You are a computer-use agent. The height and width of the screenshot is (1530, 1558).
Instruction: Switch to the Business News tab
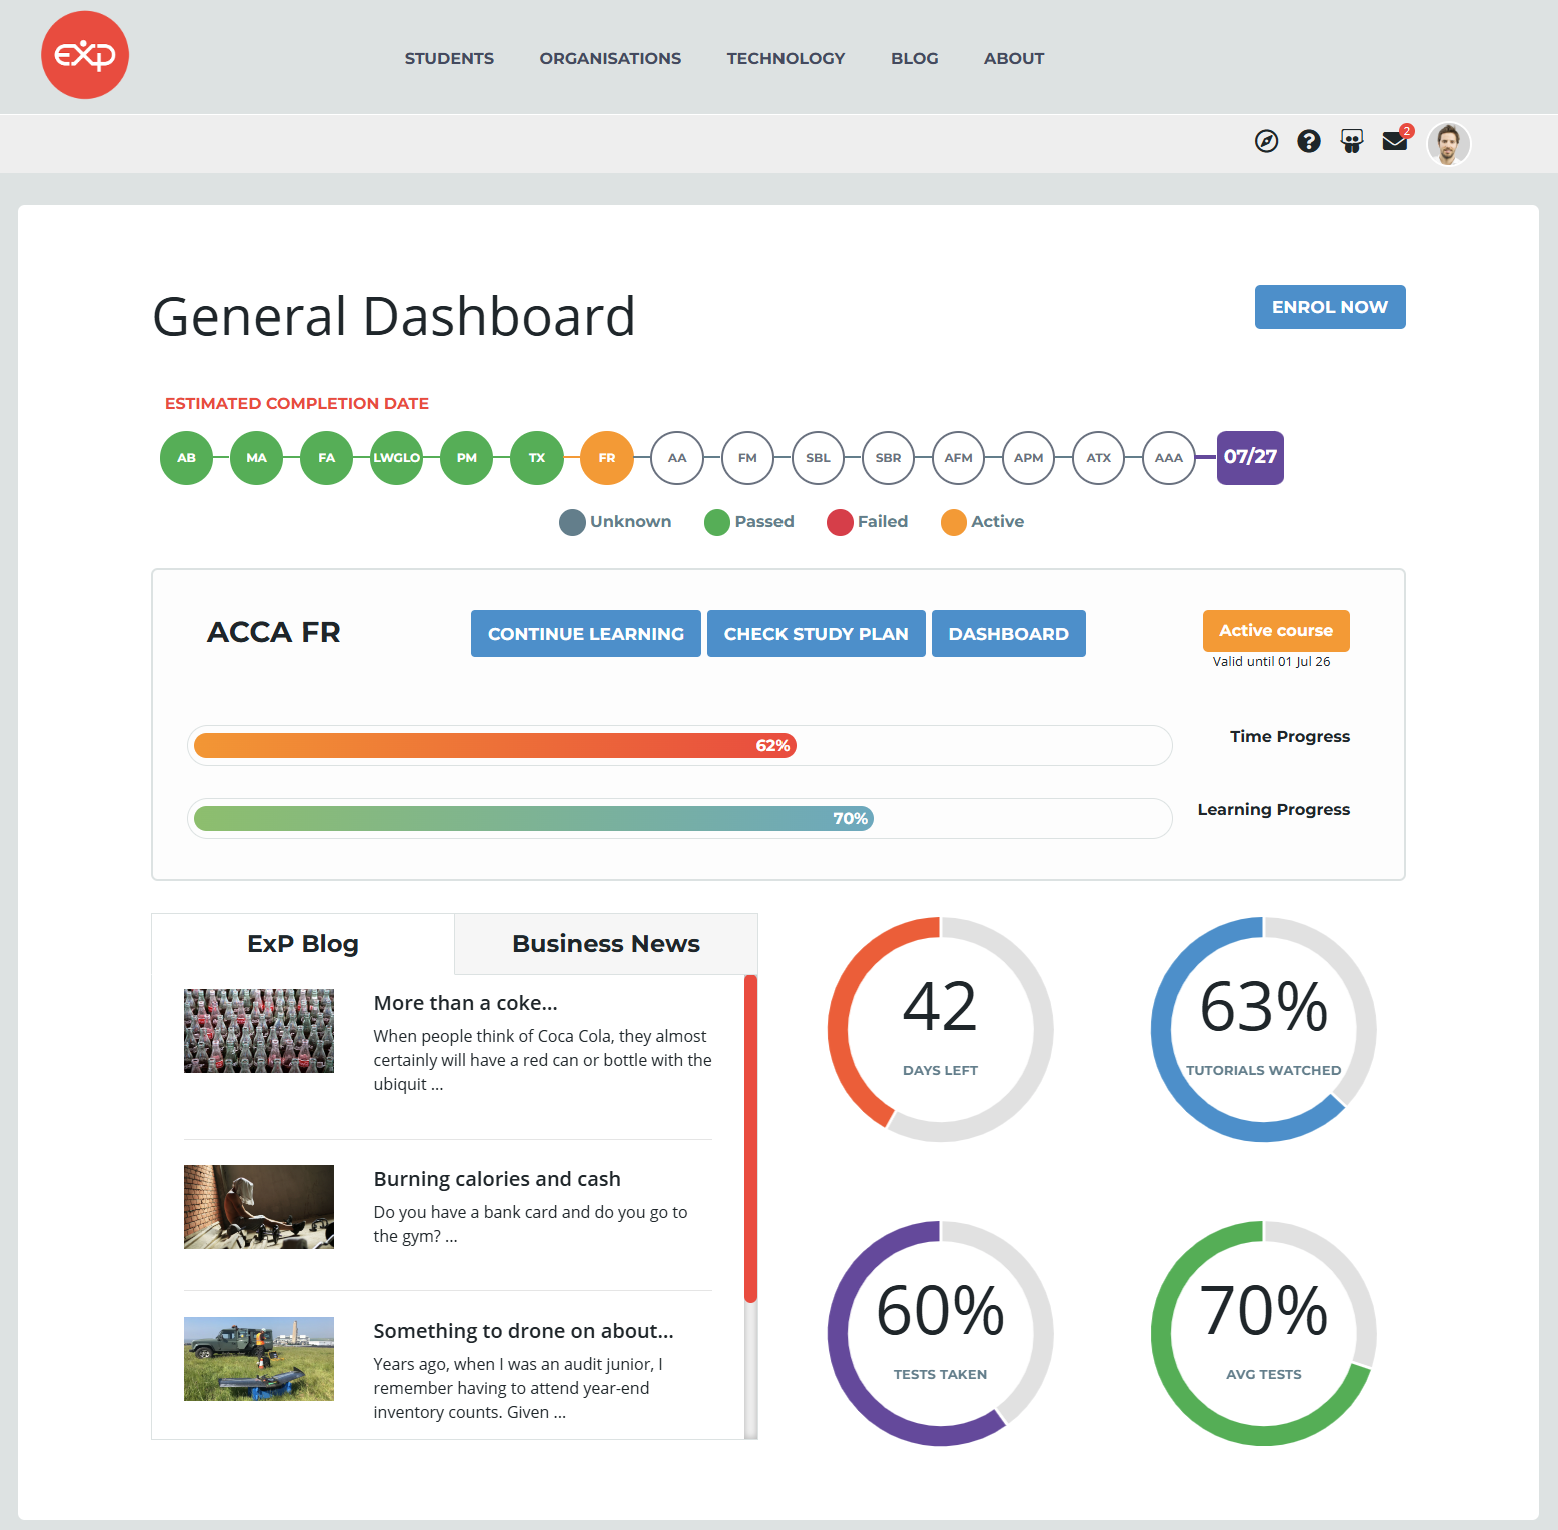[x=605, y=944]
